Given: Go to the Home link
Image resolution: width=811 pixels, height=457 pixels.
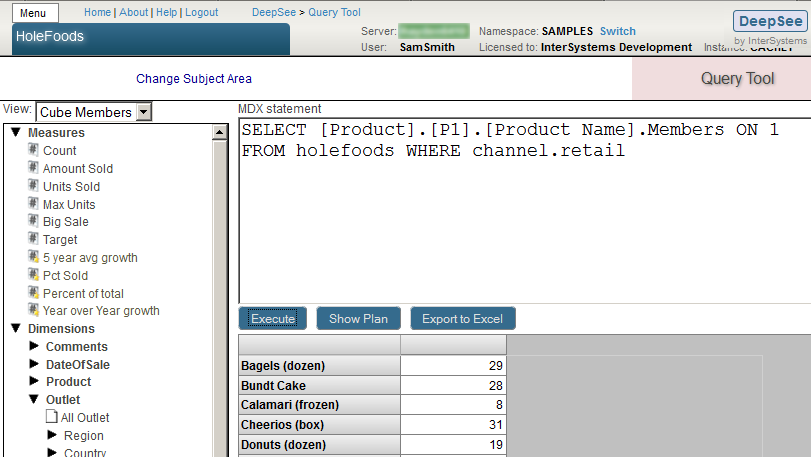Looking at the screenshot, I should (x=97, y=12).
